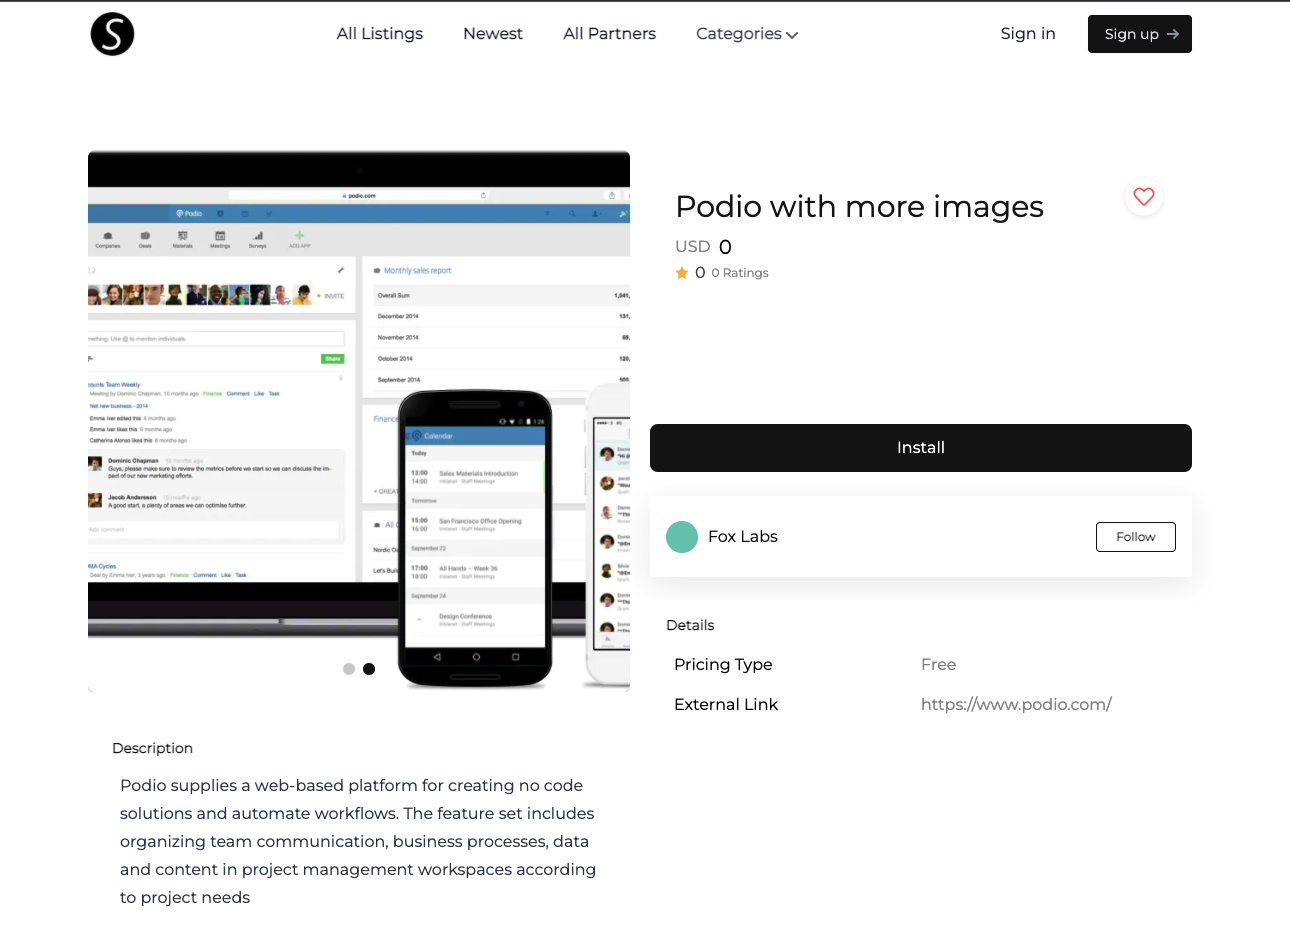Click the gold star rating icon

(x=681, y=272)
